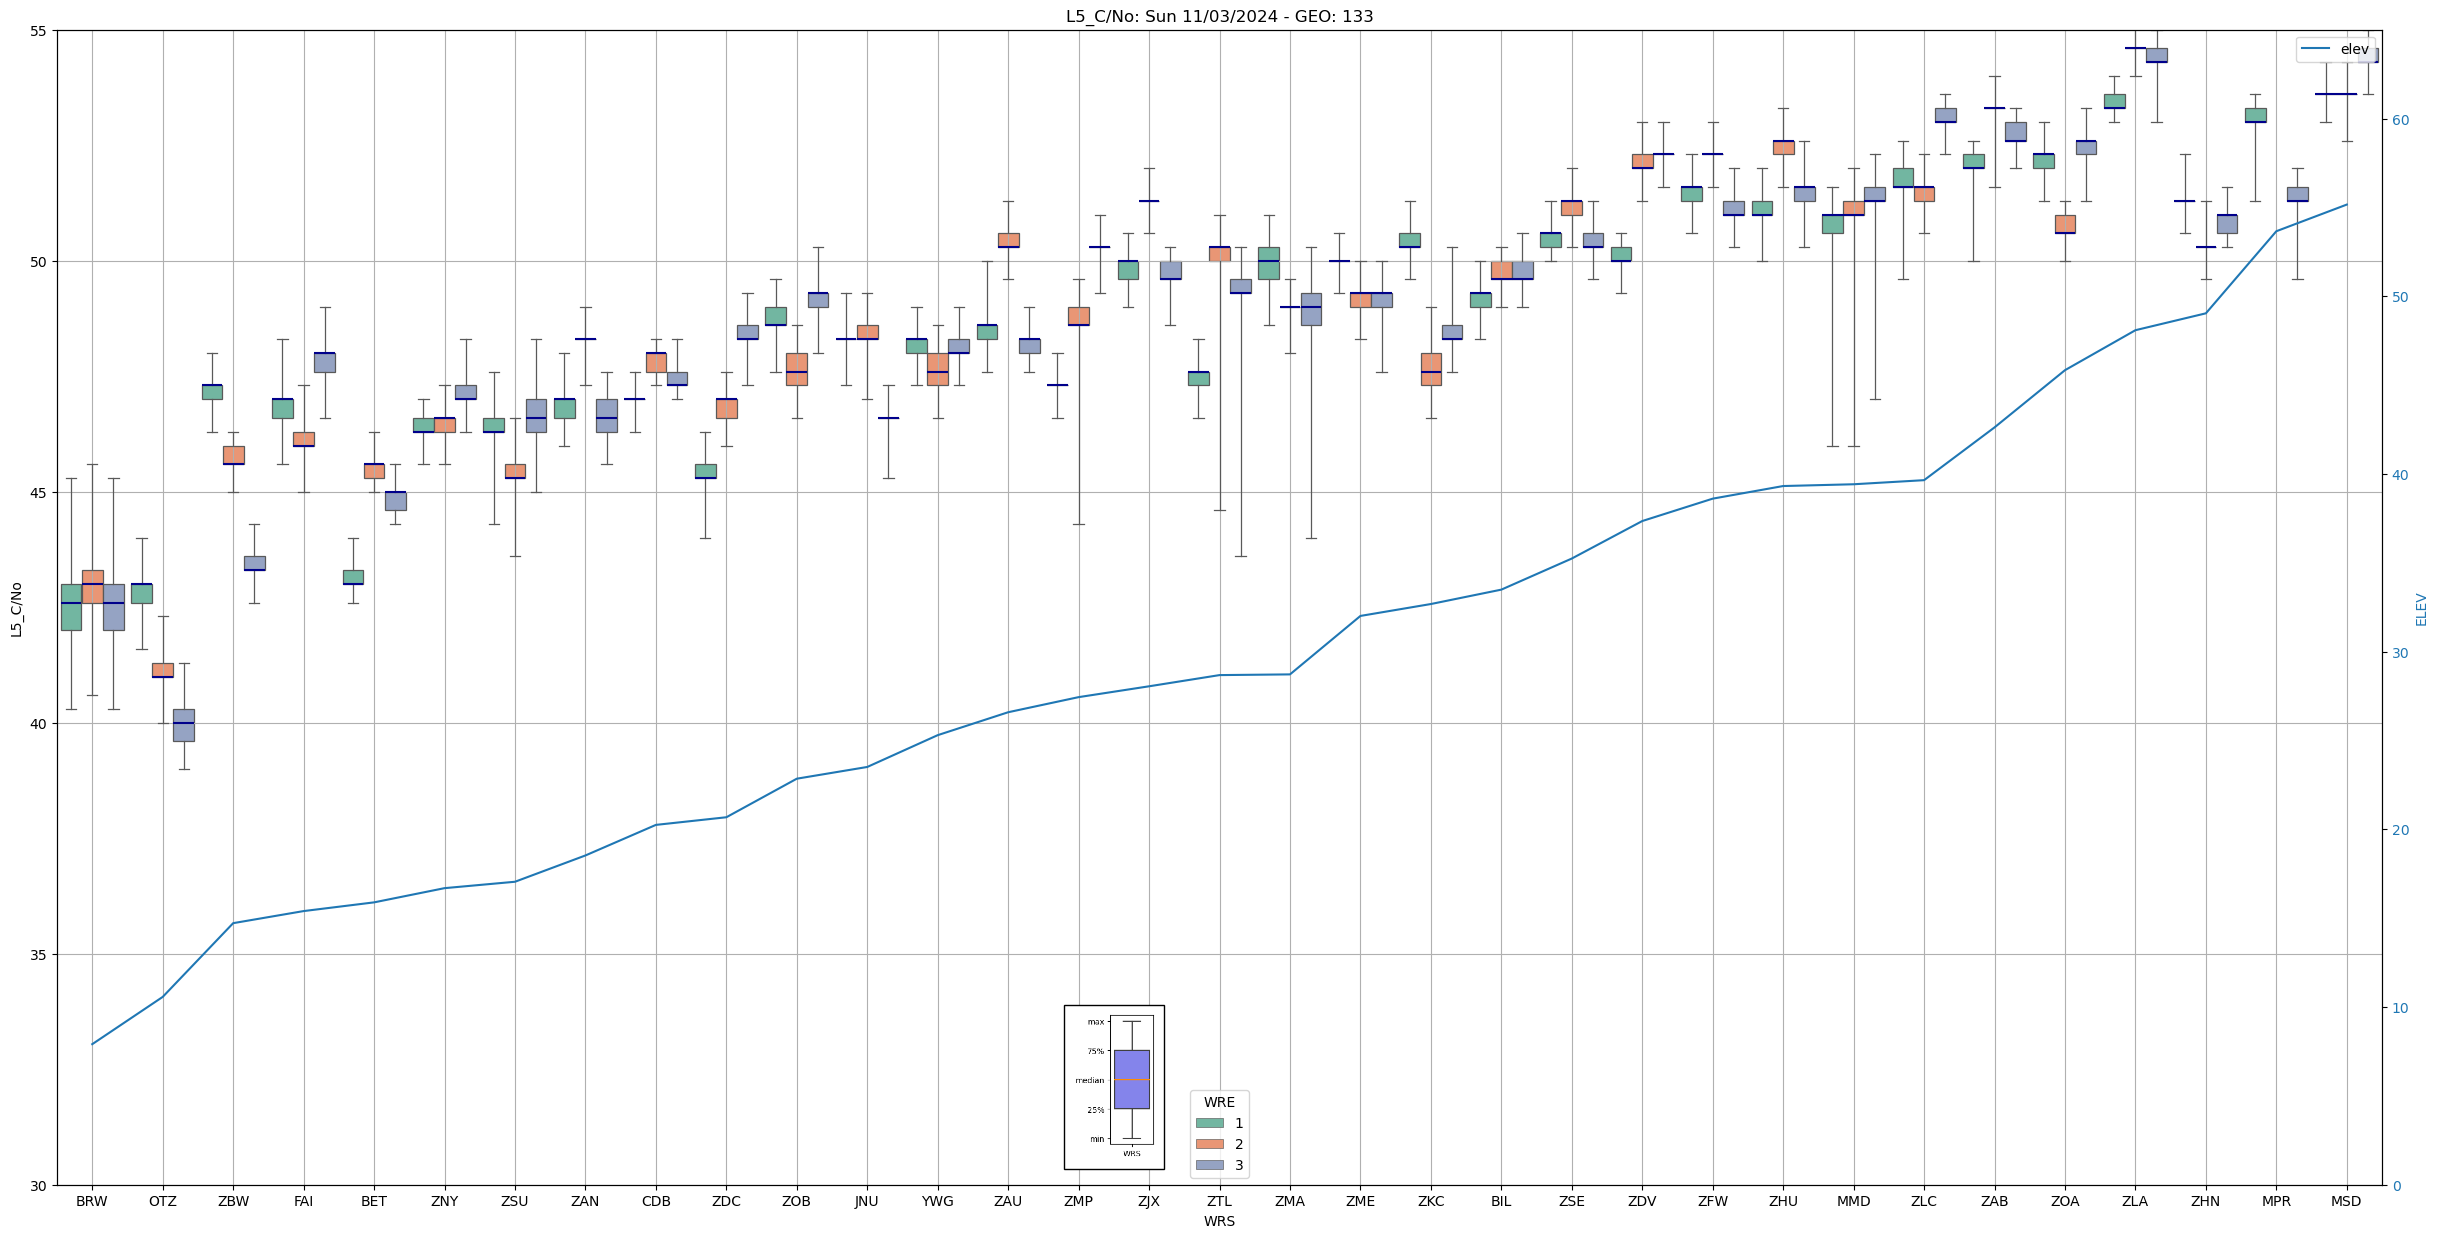2439x1238 pixels.
Task: Click the 'MSD' x-axis label
Action: (x=2346, y=1201)
